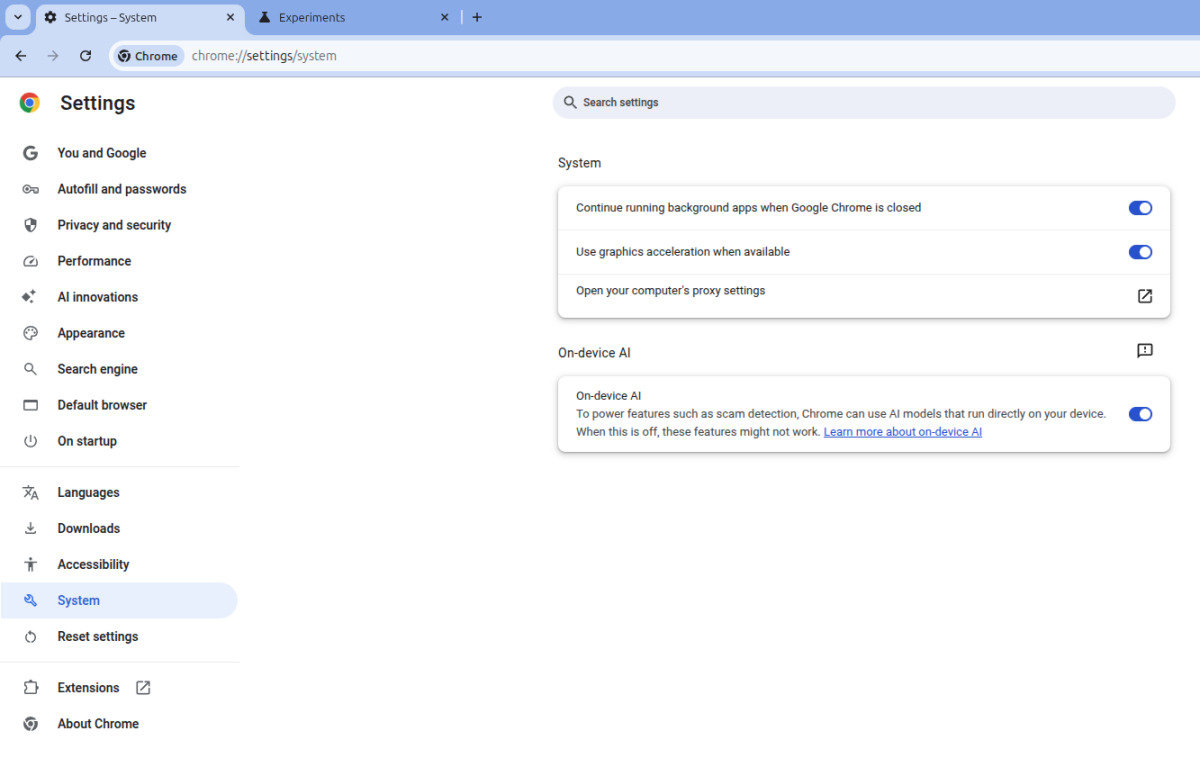This screenshot has height=776, width=1200.
Task: Toggle Use graphics acceleration switch
Action: click(x=1140, y=252)
